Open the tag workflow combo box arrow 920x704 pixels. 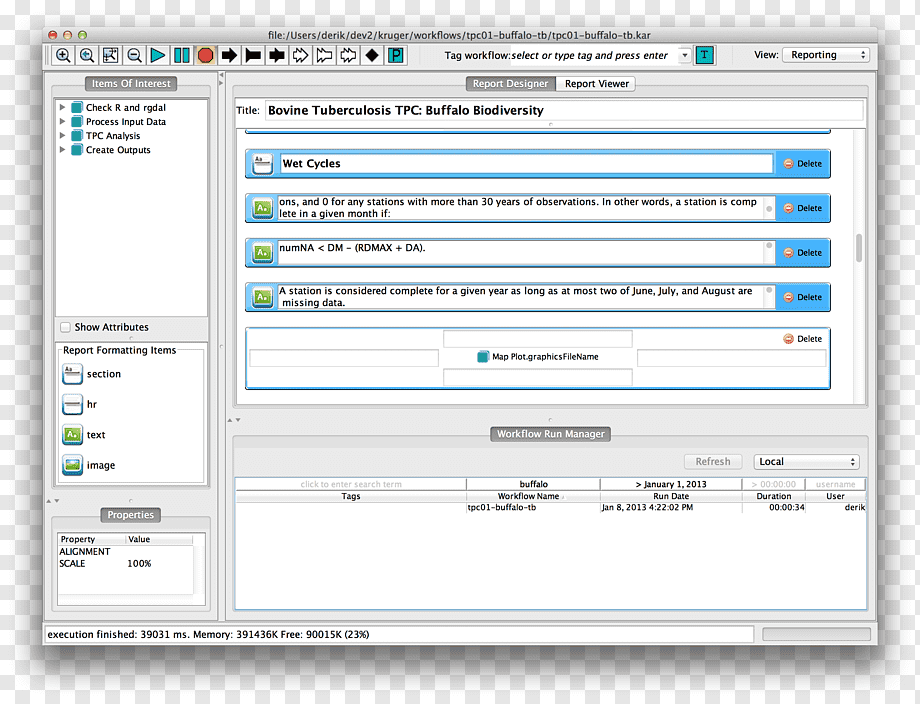click(685, 55)
